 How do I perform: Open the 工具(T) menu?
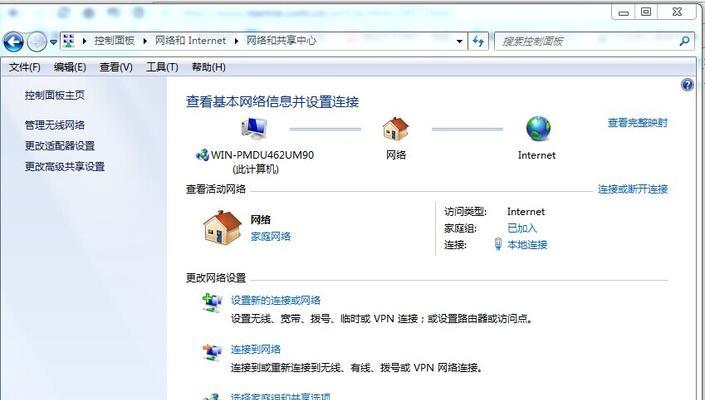point(162,67)
